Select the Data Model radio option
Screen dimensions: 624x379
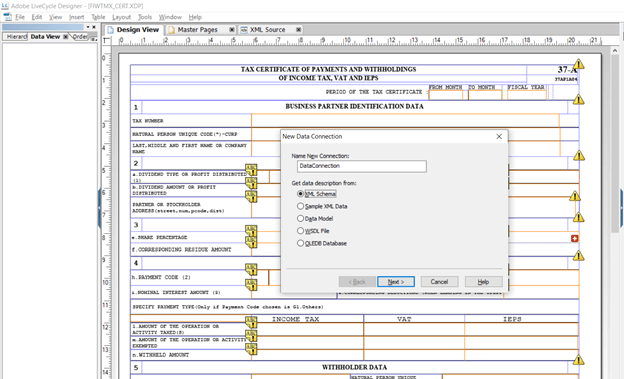tap(300, 219)
